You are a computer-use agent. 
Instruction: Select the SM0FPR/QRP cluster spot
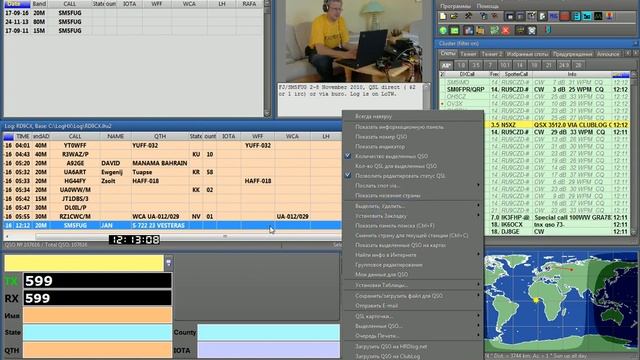535,89
